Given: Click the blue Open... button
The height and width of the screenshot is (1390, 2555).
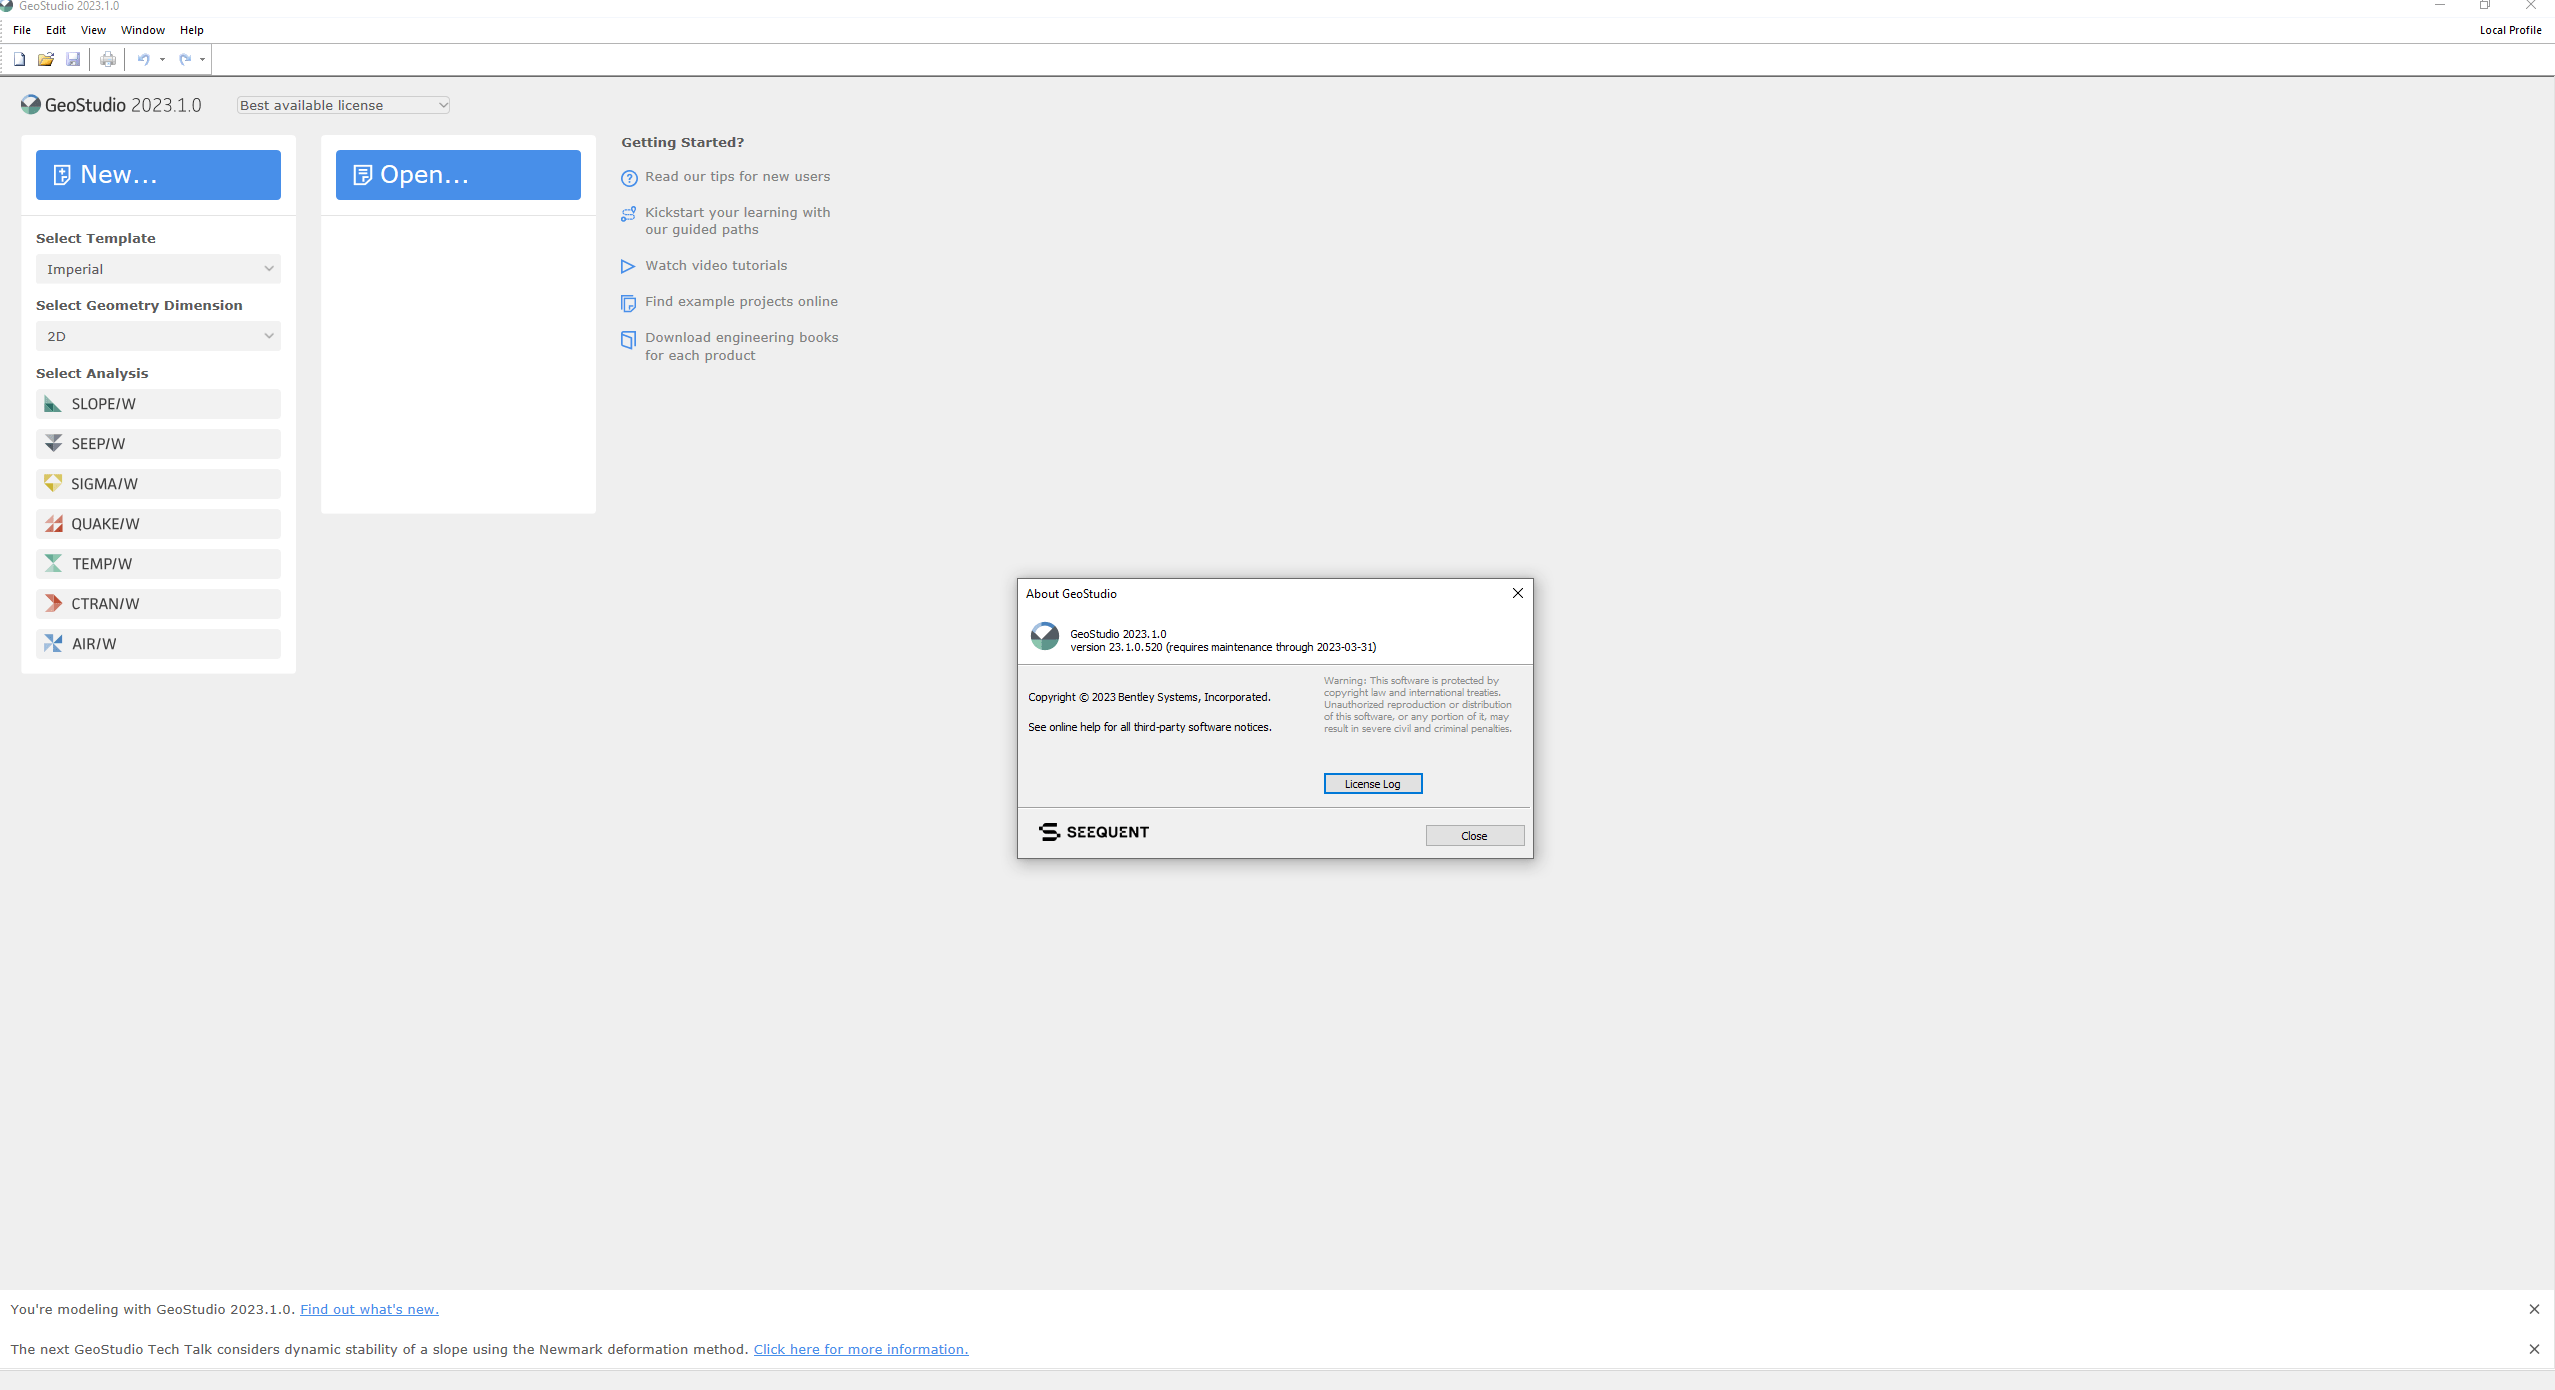Looking at the screenshot, I should pyautogui.click(x=458, y=175).
